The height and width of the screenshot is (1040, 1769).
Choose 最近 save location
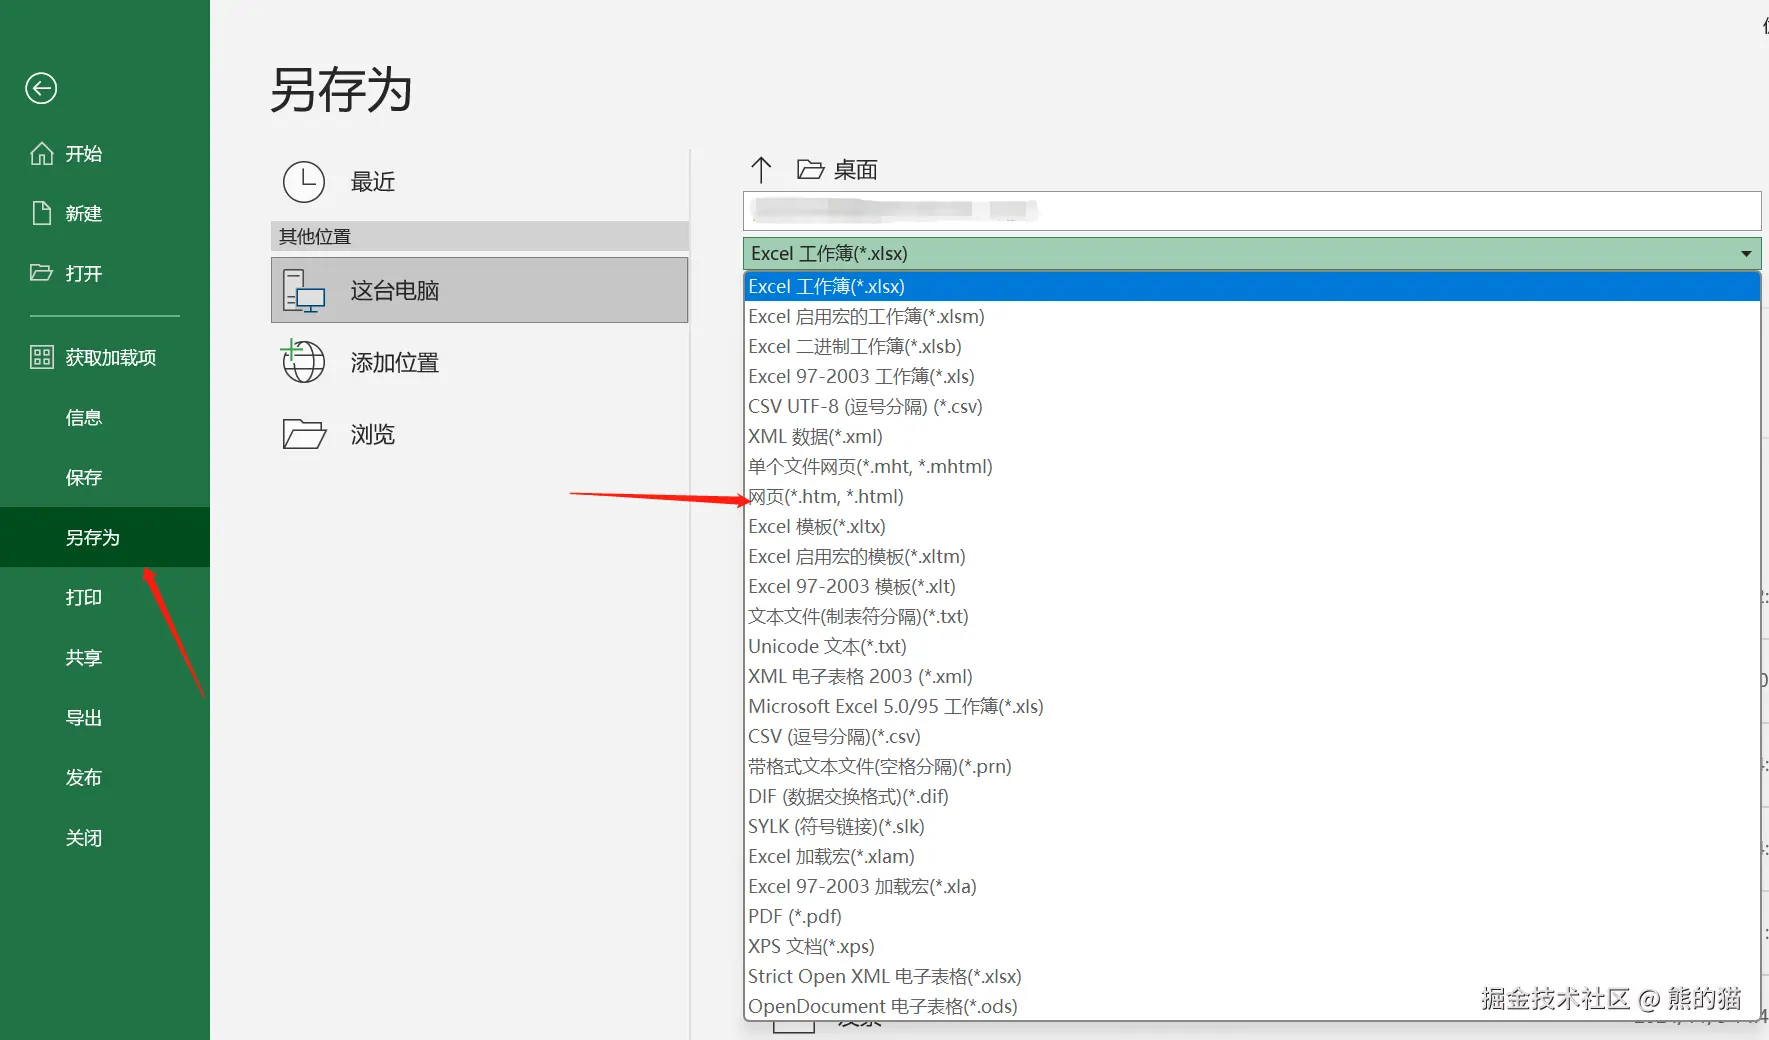(479, 182)
